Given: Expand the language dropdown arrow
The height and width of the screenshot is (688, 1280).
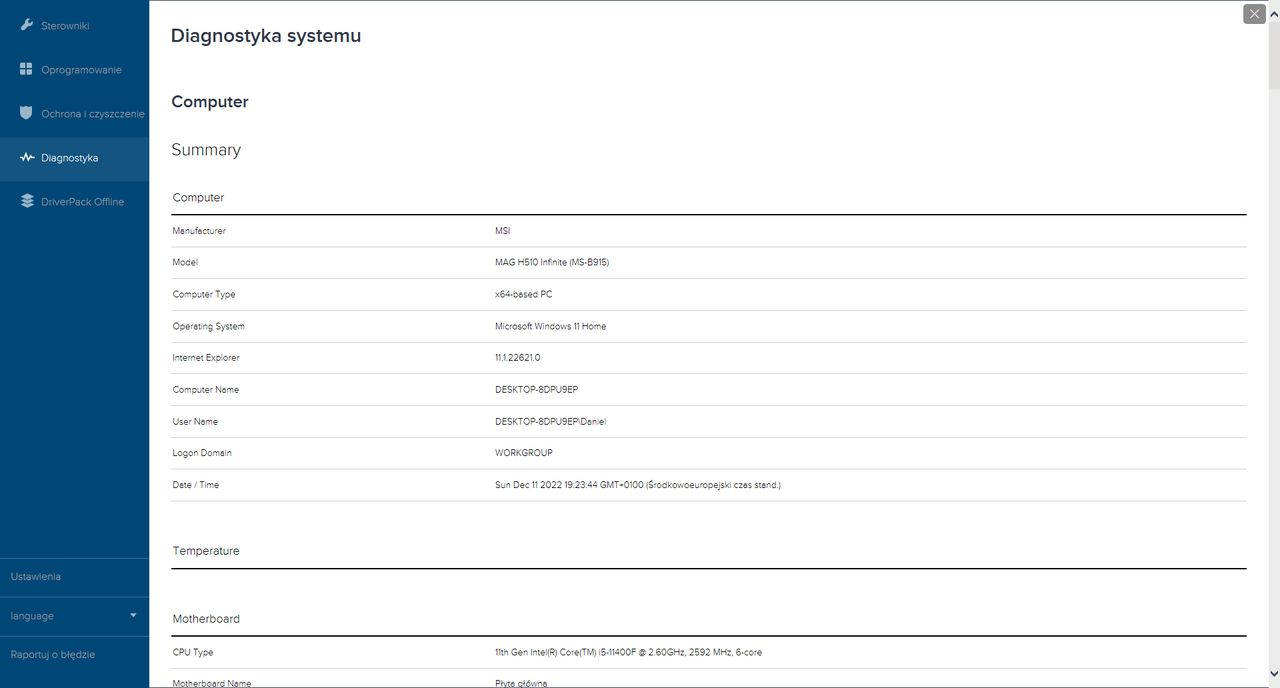Looking at the screenshot, I should 133,615.
